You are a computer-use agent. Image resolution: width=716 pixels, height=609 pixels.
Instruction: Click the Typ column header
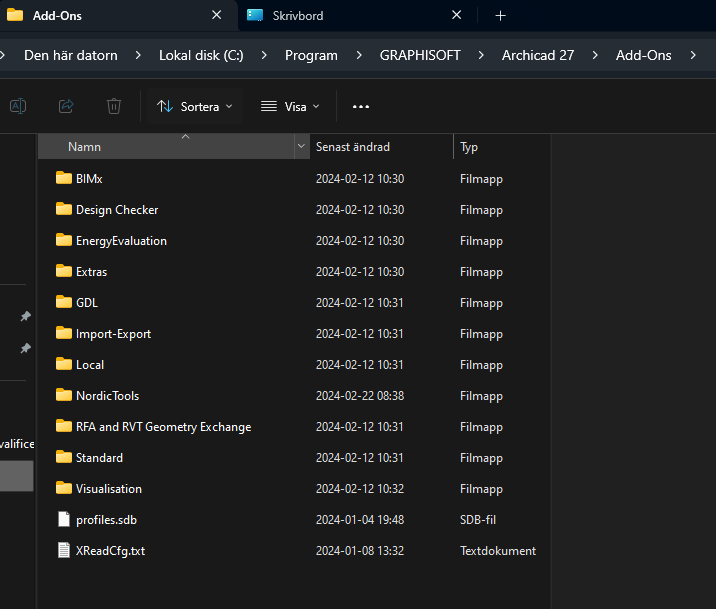point(469,147)
